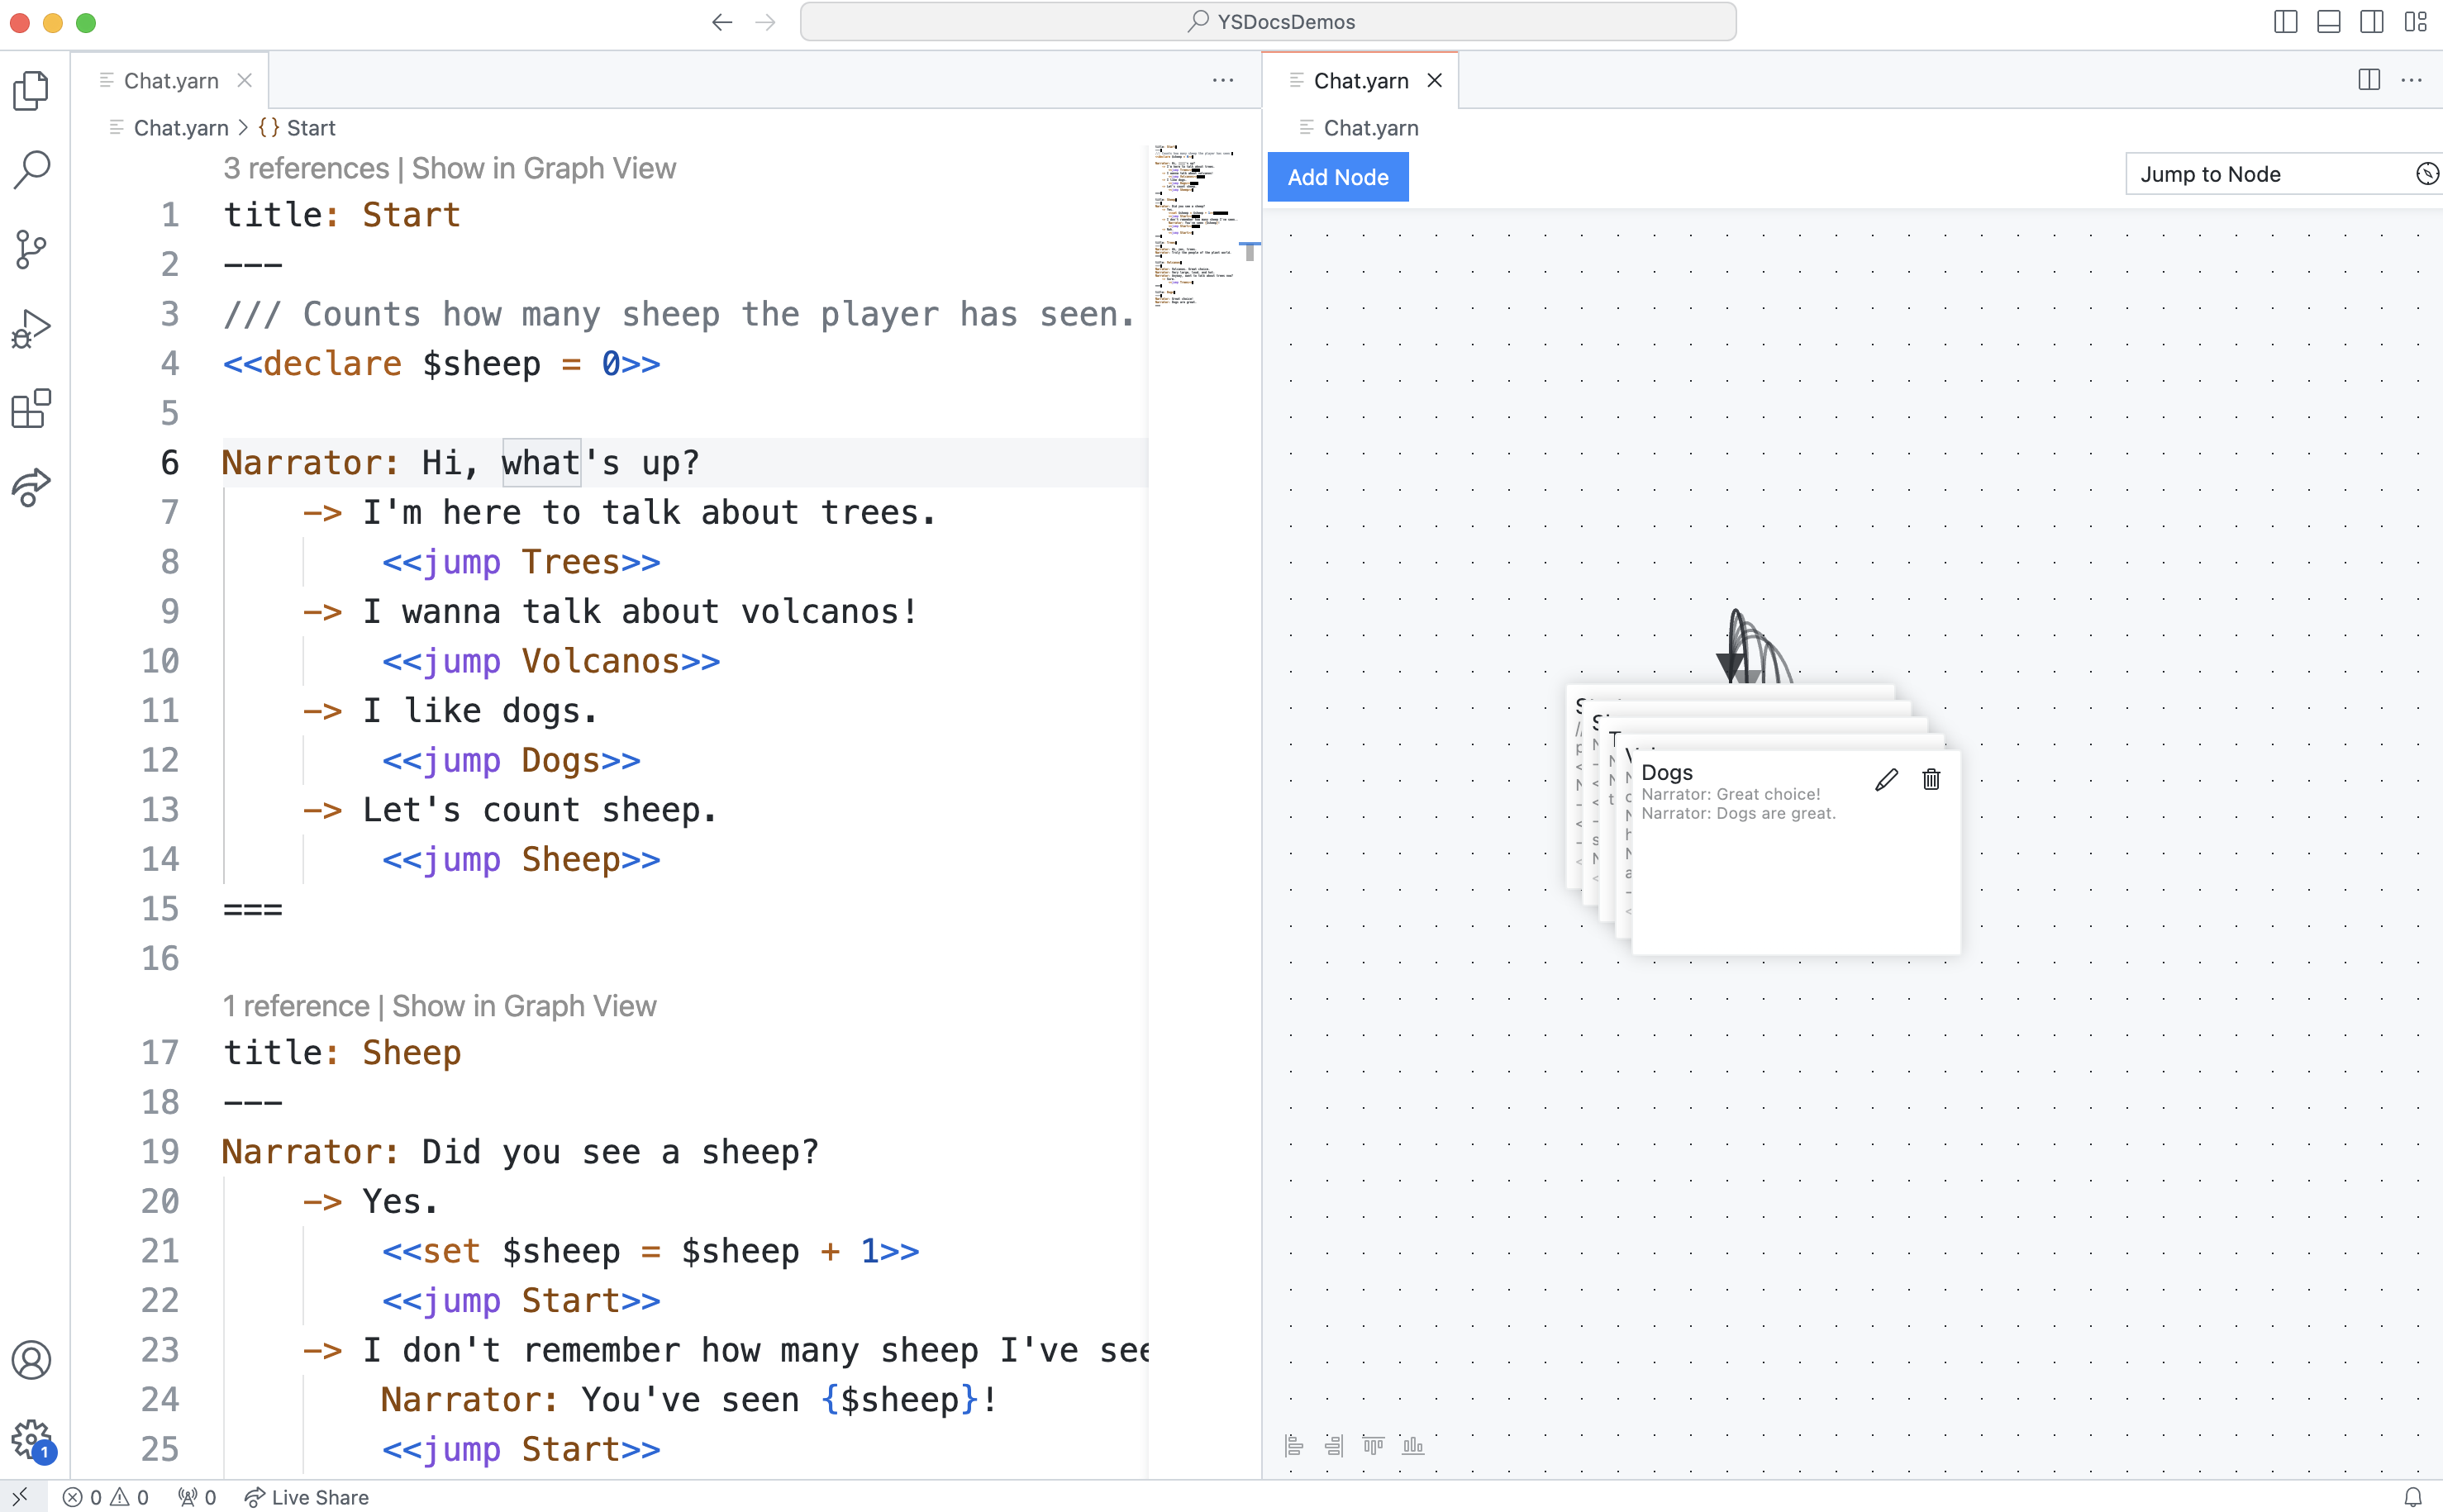The height and width of the screenshot is (1512, 2443).
Task: Open left editor group more actions menu
Action: point(1222,81)
